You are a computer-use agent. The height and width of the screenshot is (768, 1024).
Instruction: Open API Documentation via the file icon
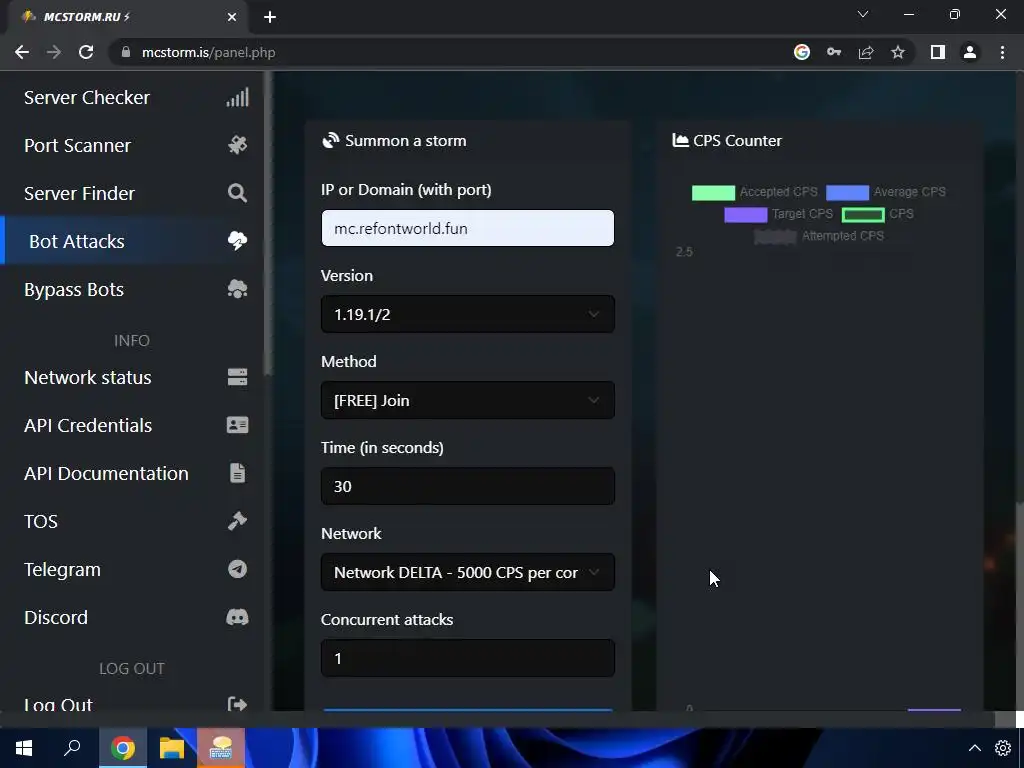tap(238, 473)
